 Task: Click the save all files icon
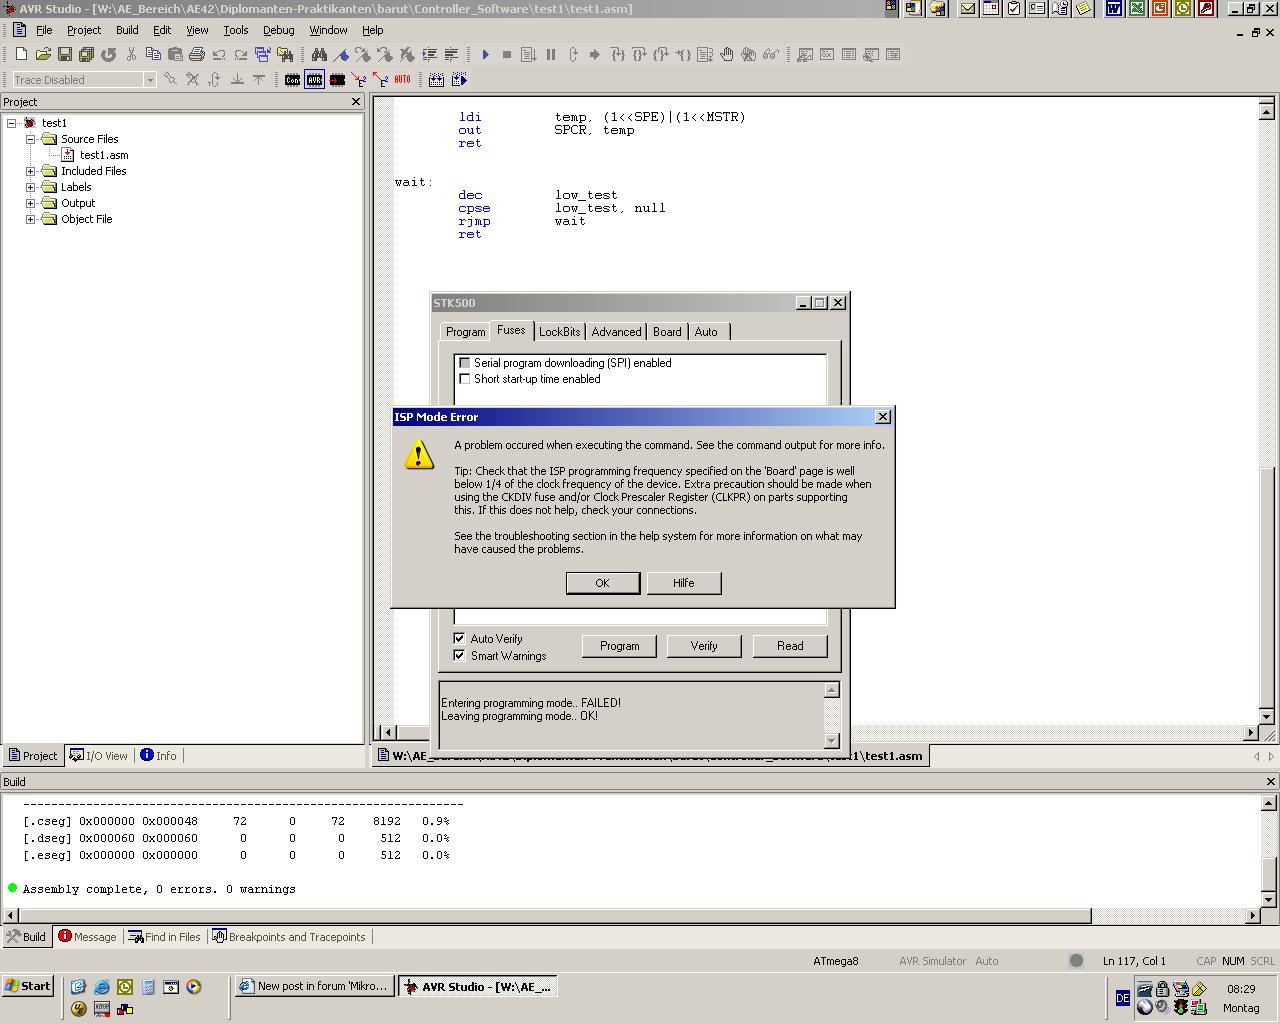(87, 54)
